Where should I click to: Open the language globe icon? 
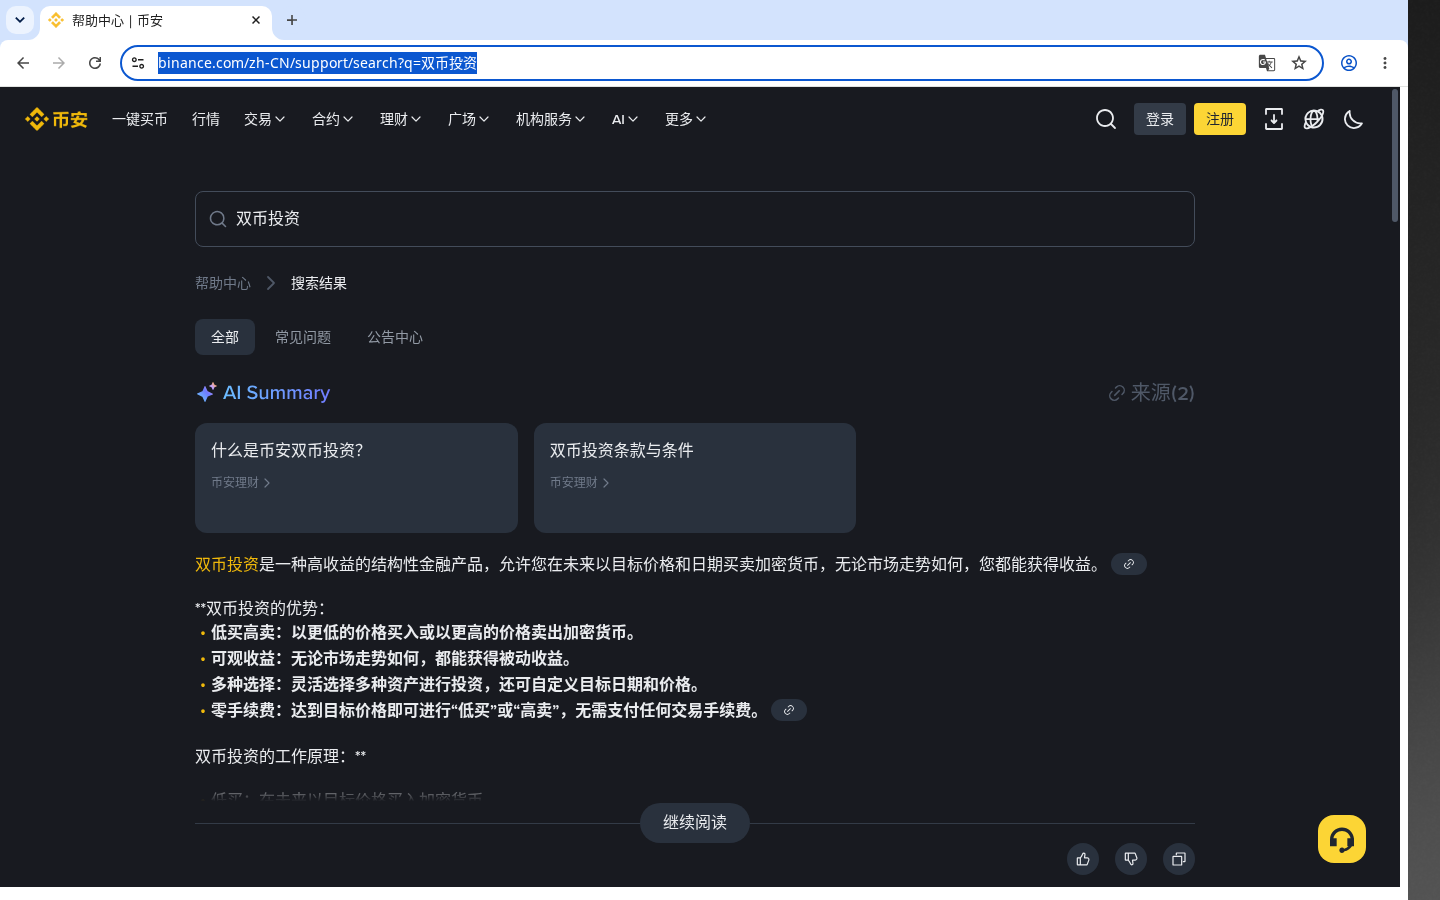click(x=1314, y=119)
